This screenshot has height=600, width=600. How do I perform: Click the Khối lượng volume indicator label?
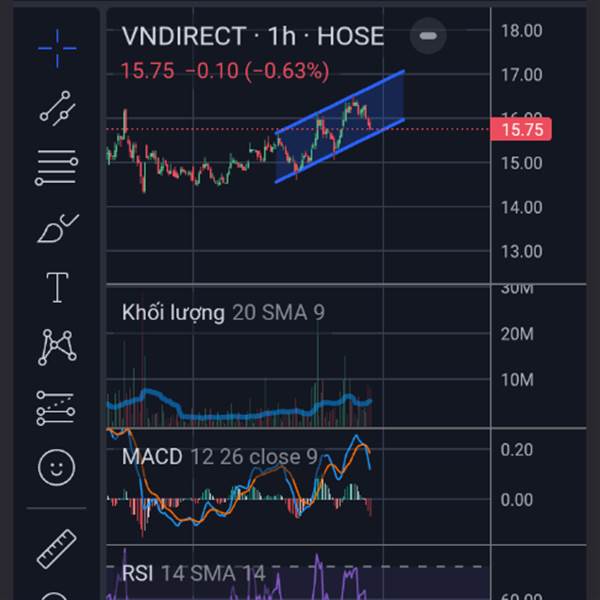223,312
